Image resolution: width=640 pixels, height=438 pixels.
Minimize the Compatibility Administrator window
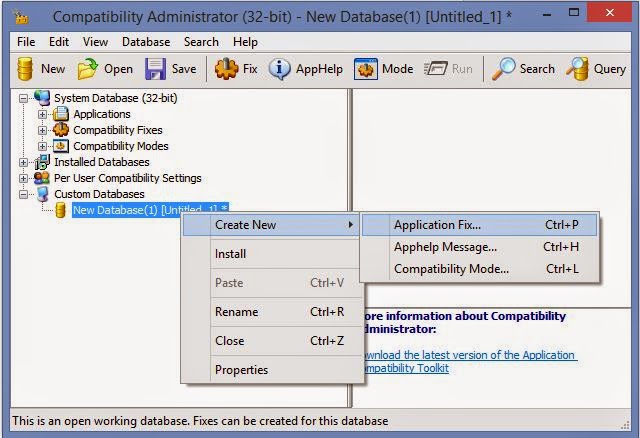547,15
